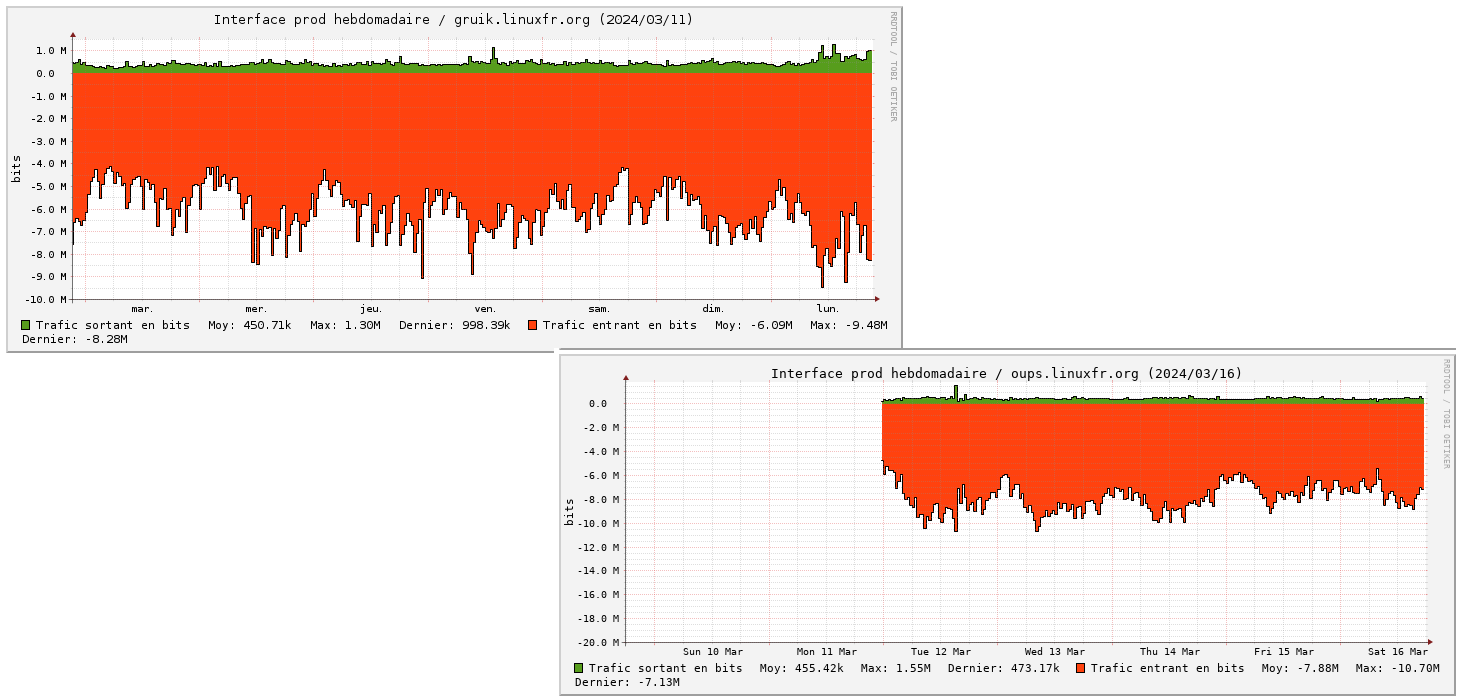Select the 'lun.' label on the gruik x-axis
Viewport: 1462px width, 700px height.
828,309
